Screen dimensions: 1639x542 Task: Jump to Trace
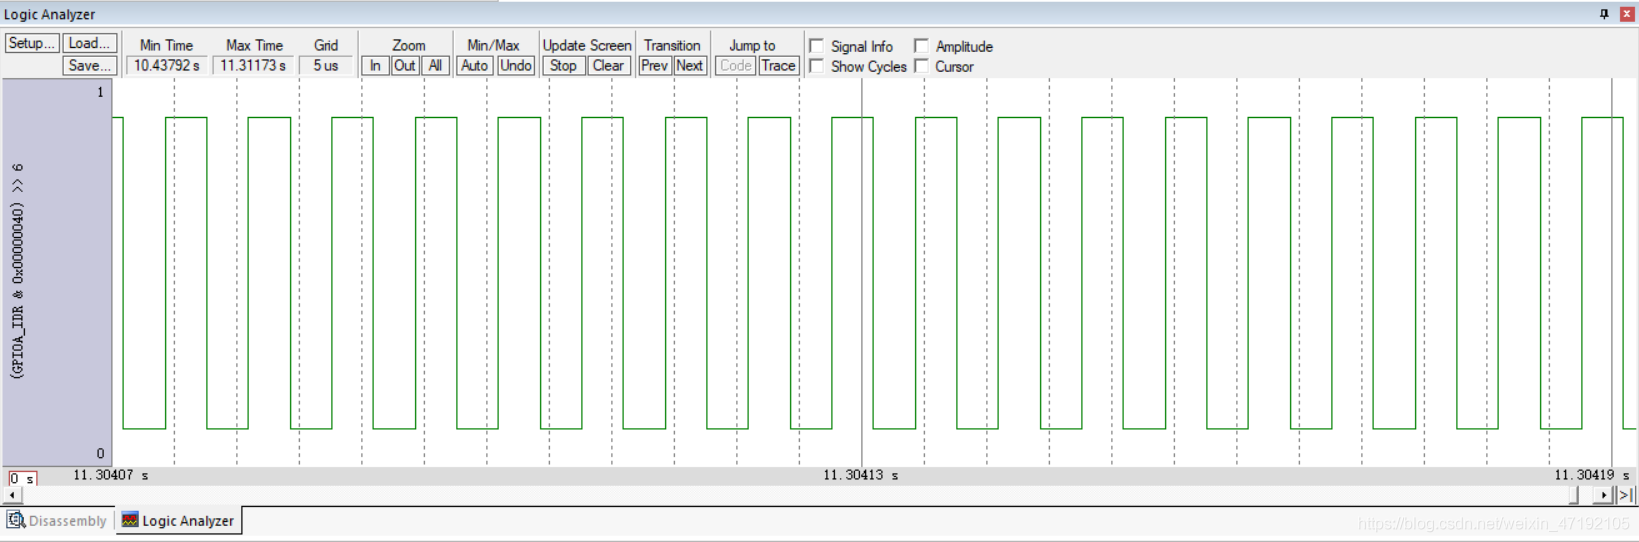tap(778, 65)
